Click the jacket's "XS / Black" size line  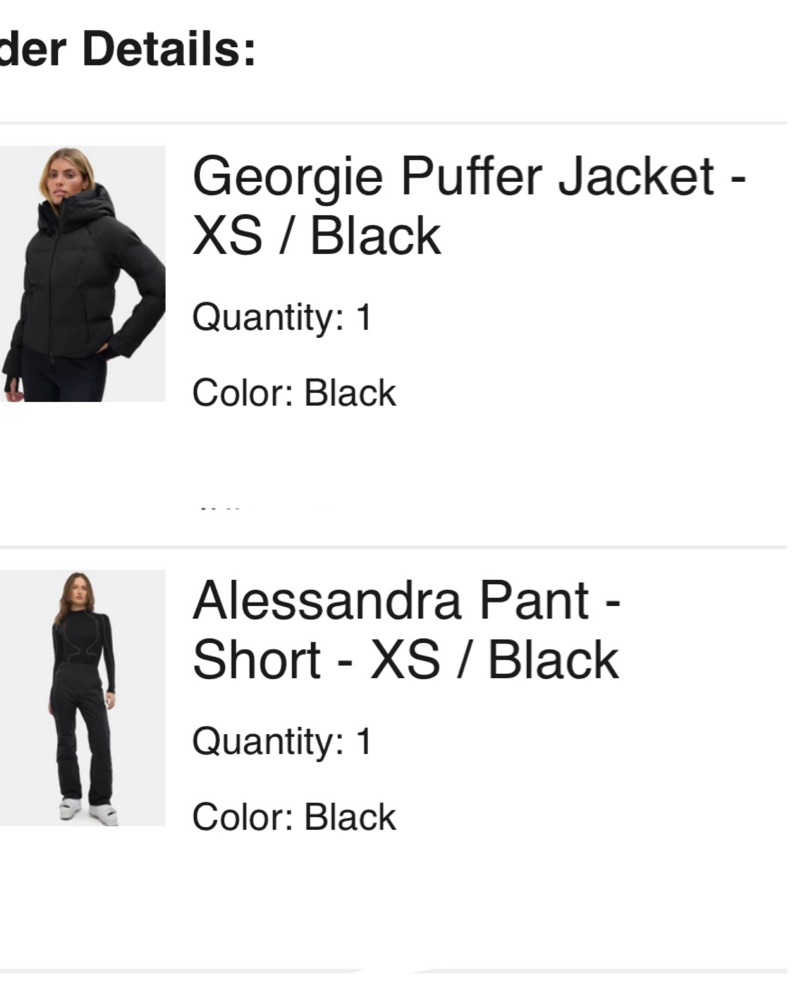(x=316, y=236)
